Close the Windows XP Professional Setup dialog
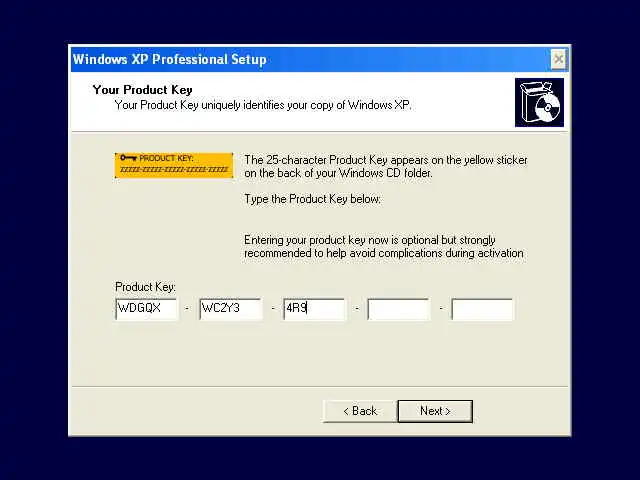 pos(558,60)
